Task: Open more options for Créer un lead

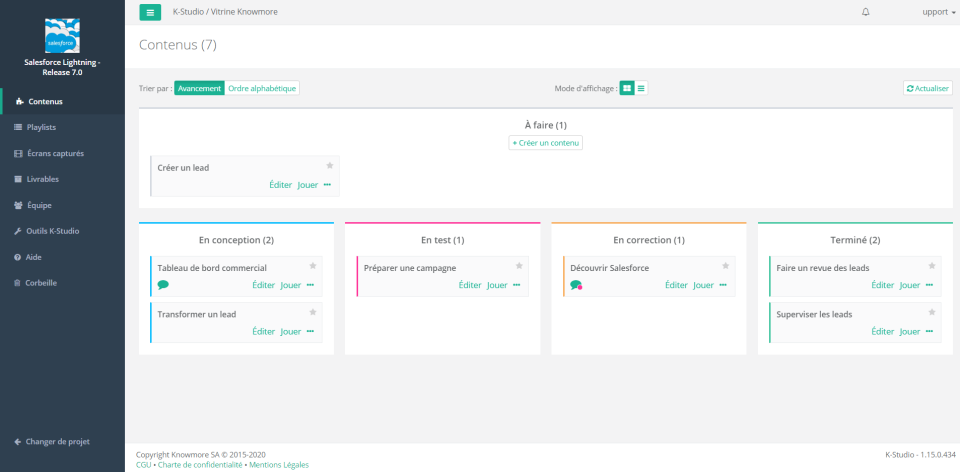Action: pos(328,184)
